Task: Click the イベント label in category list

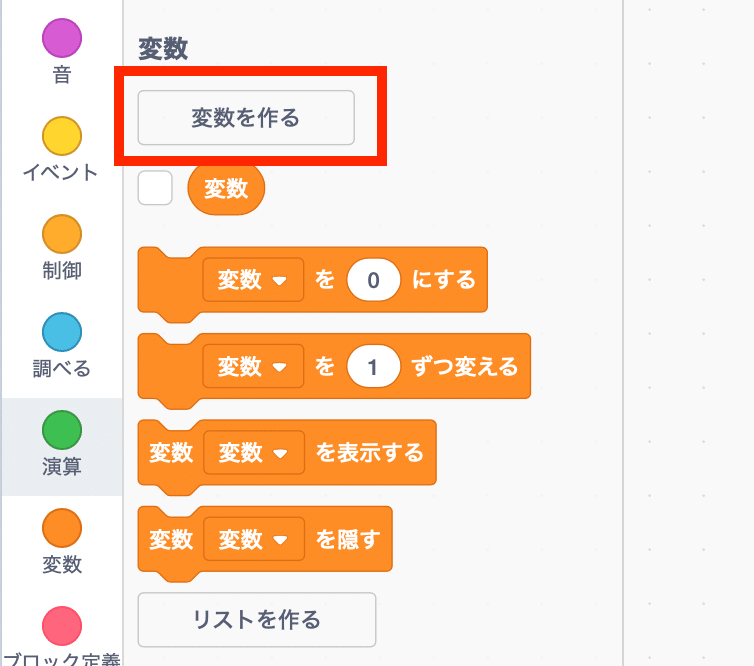Action: (x=61, y=172)
